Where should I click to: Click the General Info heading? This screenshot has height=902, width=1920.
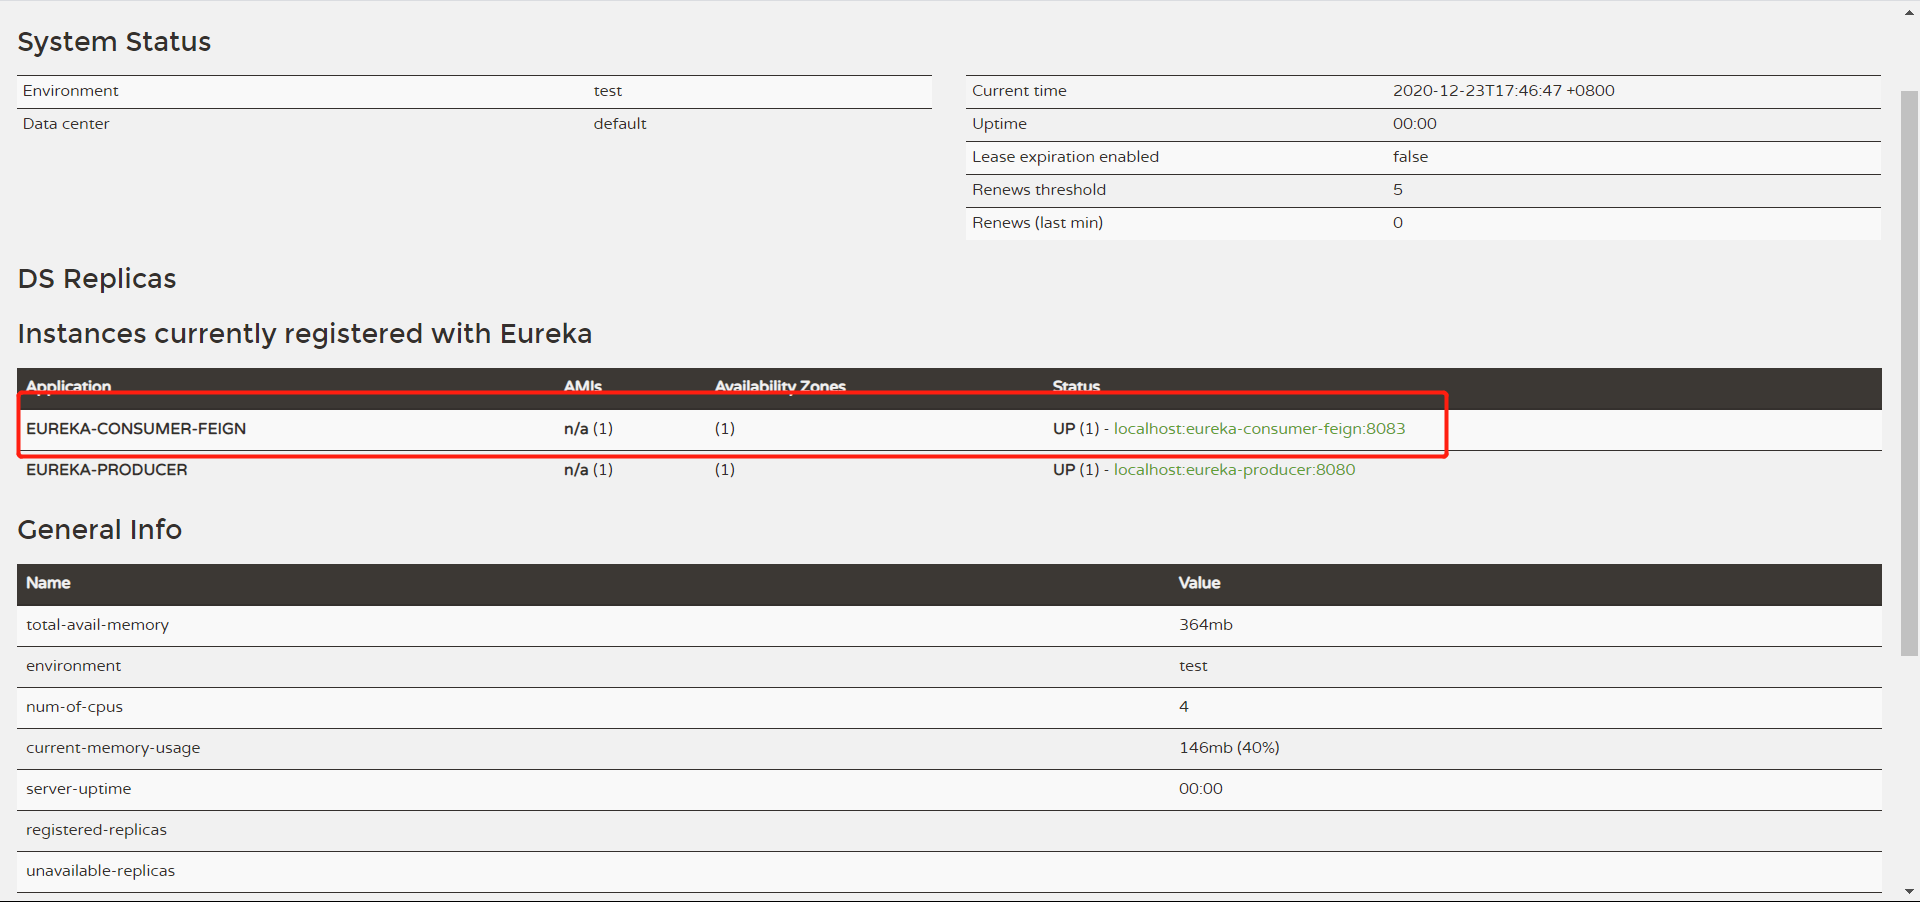[100, 529]
